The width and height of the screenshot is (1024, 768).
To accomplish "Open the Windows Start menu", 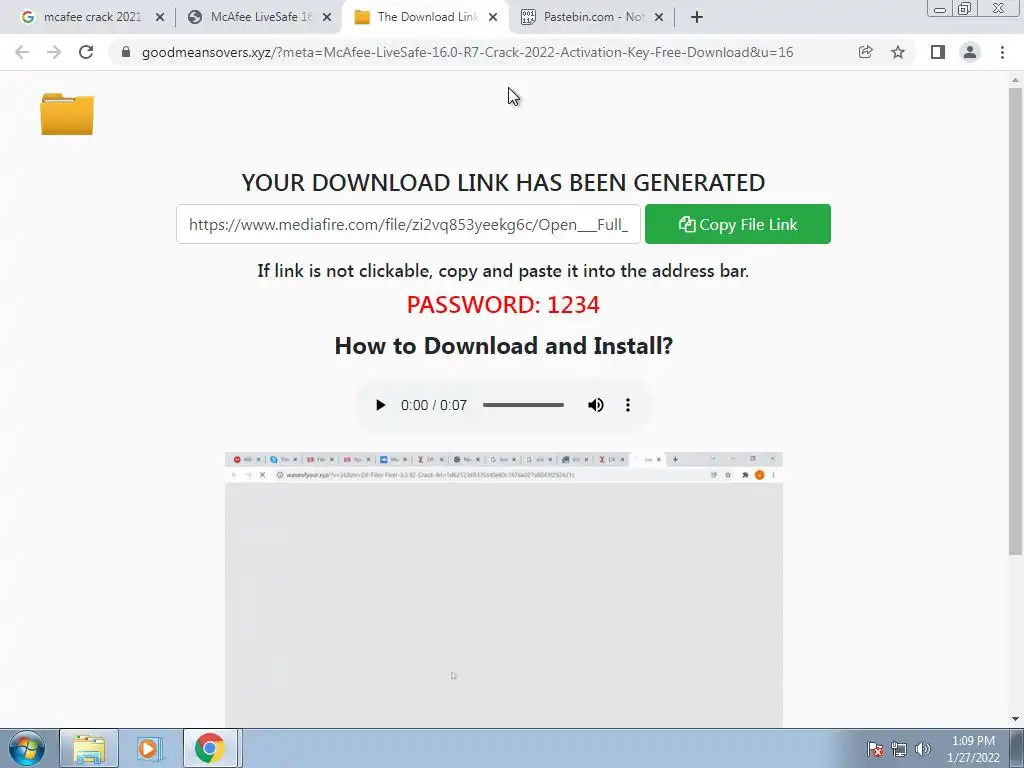I will click(27, 748).
